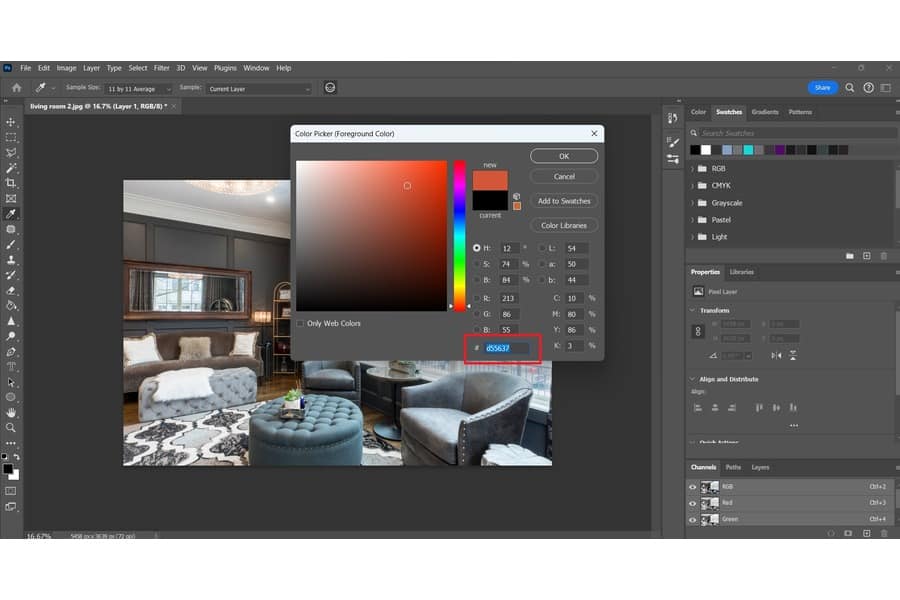Screen dimensions: 900x600
Task: Select the R red radio button
Action: 476,298
